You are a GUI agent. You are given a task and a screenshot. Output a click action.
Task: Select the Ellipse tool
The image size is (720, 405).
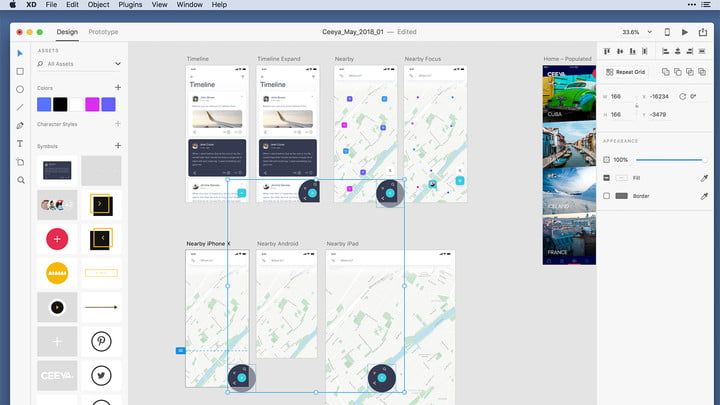pyautogui.click(x=20, y=89)
